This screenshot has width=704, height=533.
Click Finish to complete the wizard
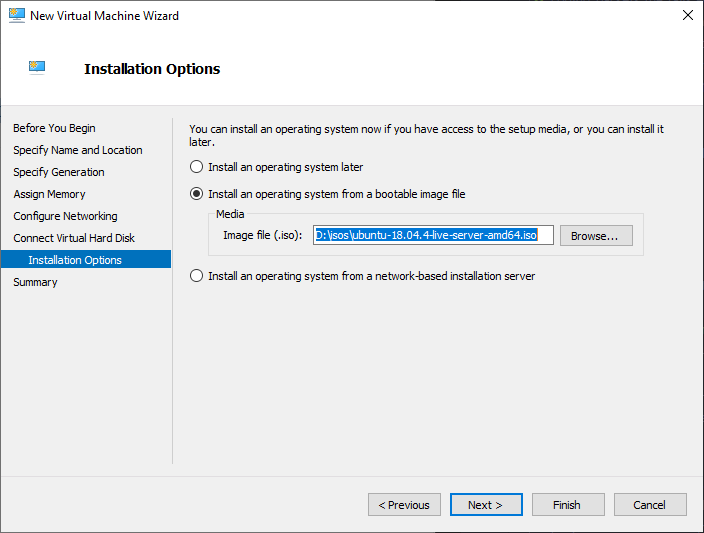tap(568, 505)
